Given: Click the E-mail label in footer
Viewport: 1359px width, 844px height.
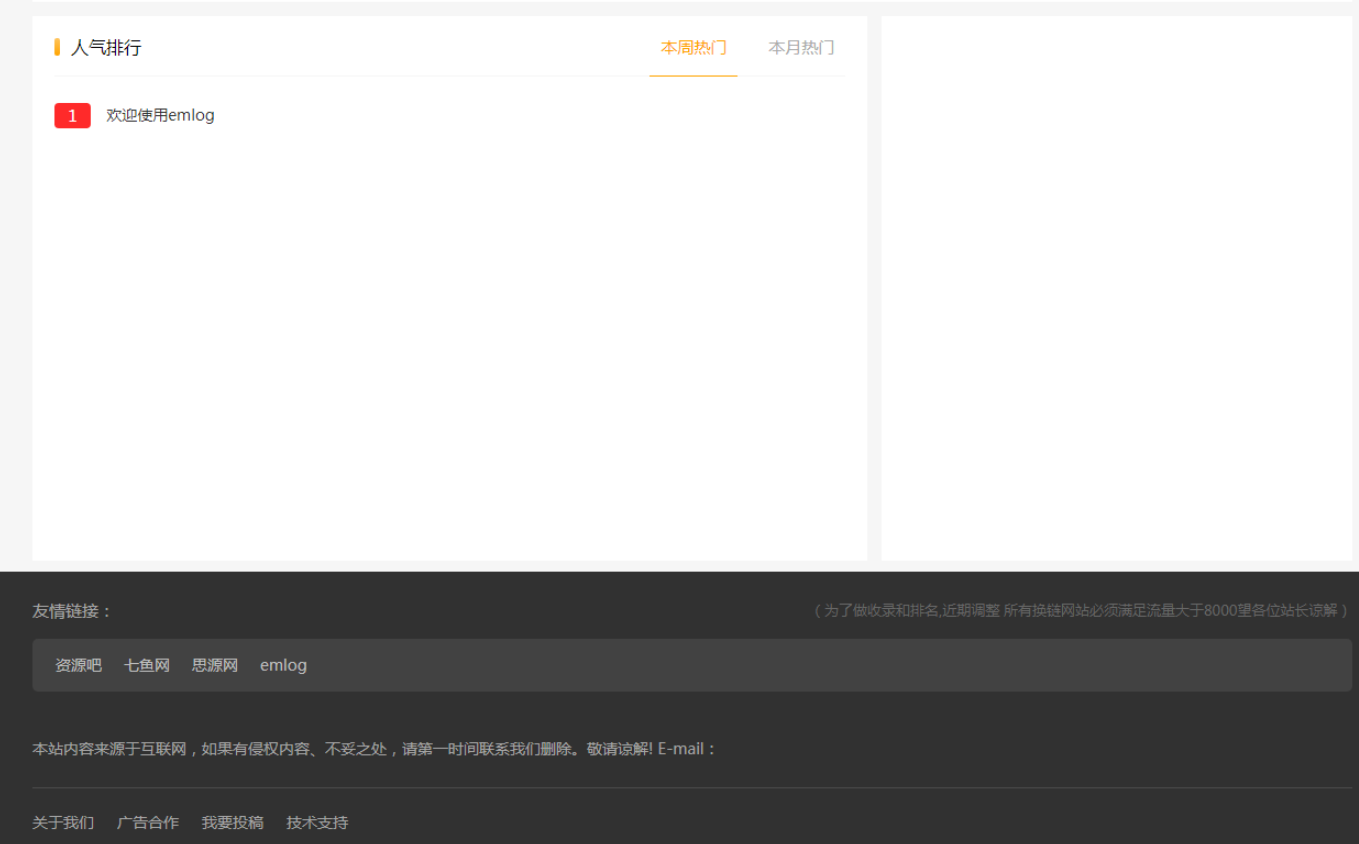Looking at the screenshot, I should pos(686,749).
